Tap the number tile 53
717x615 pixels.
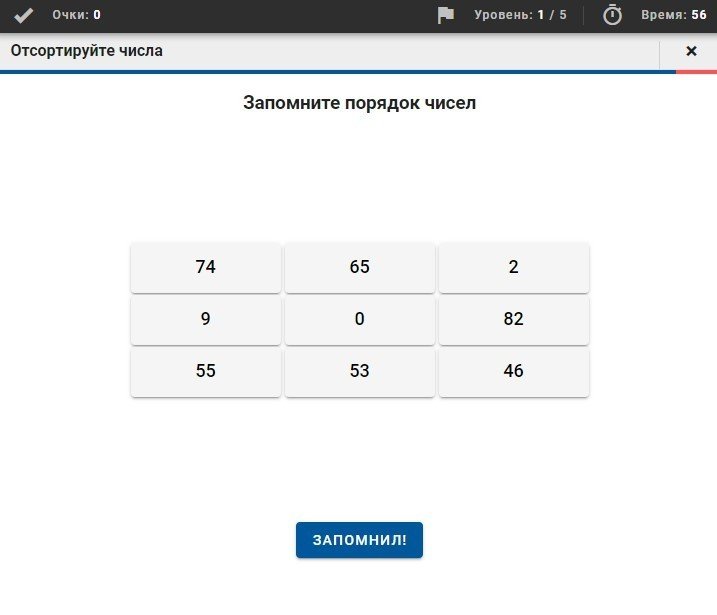point(359,371)
